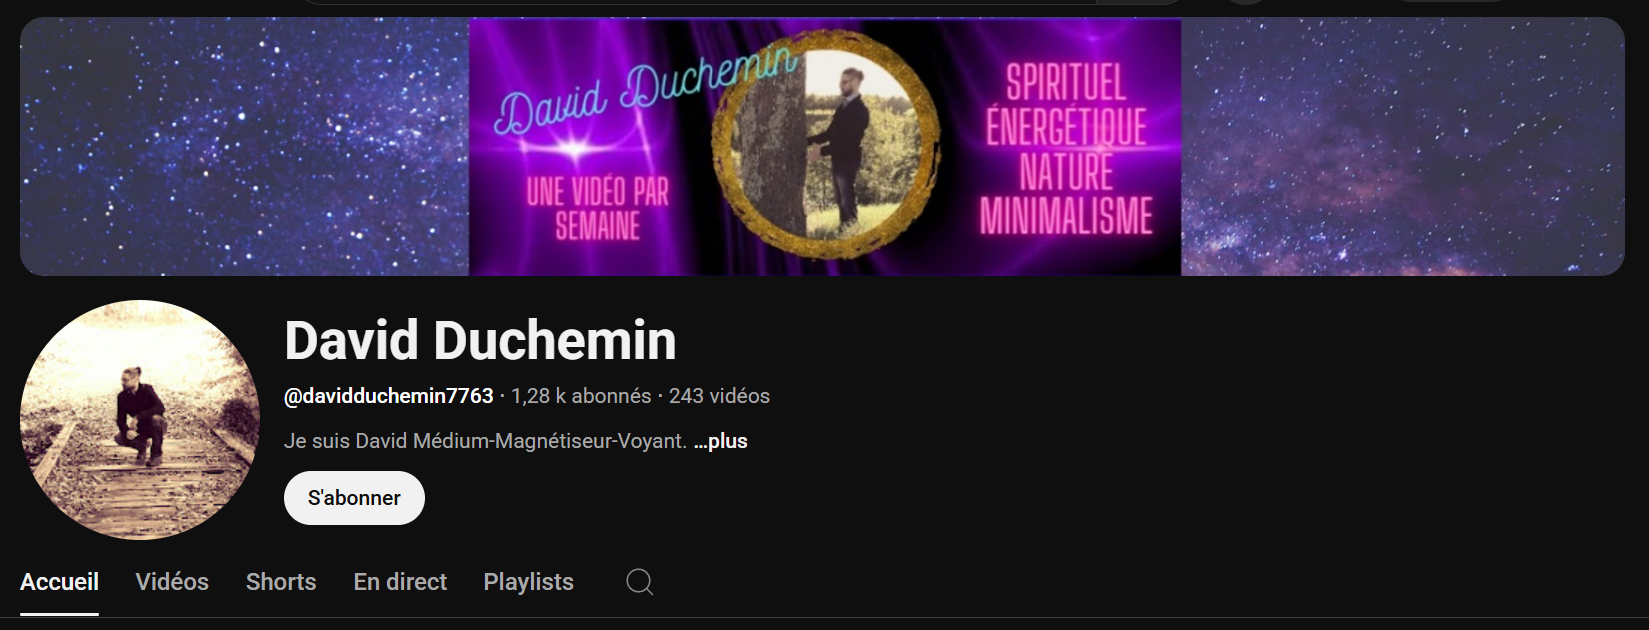Expand description with the ...plus link
The image size is (1649, 630).
point(720,441)
